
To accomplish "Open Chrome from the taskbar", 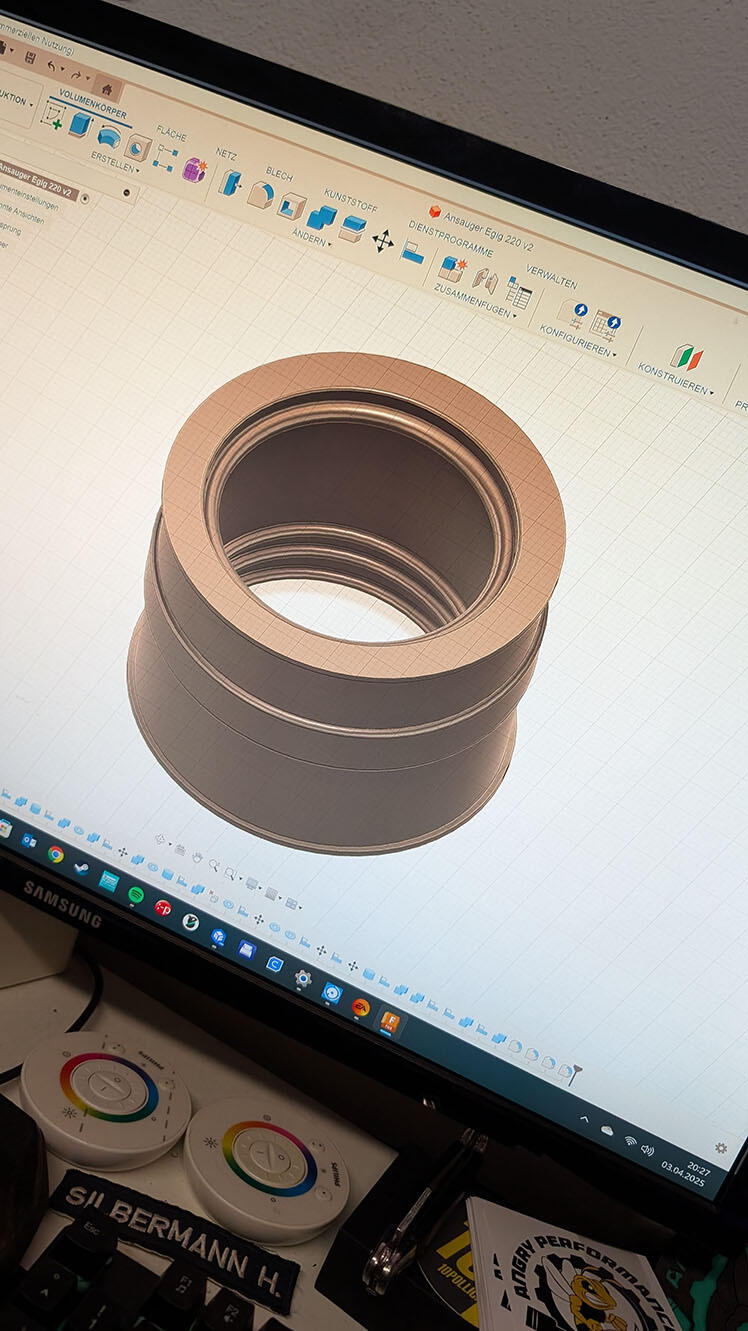I will click(x=55, y=853).
